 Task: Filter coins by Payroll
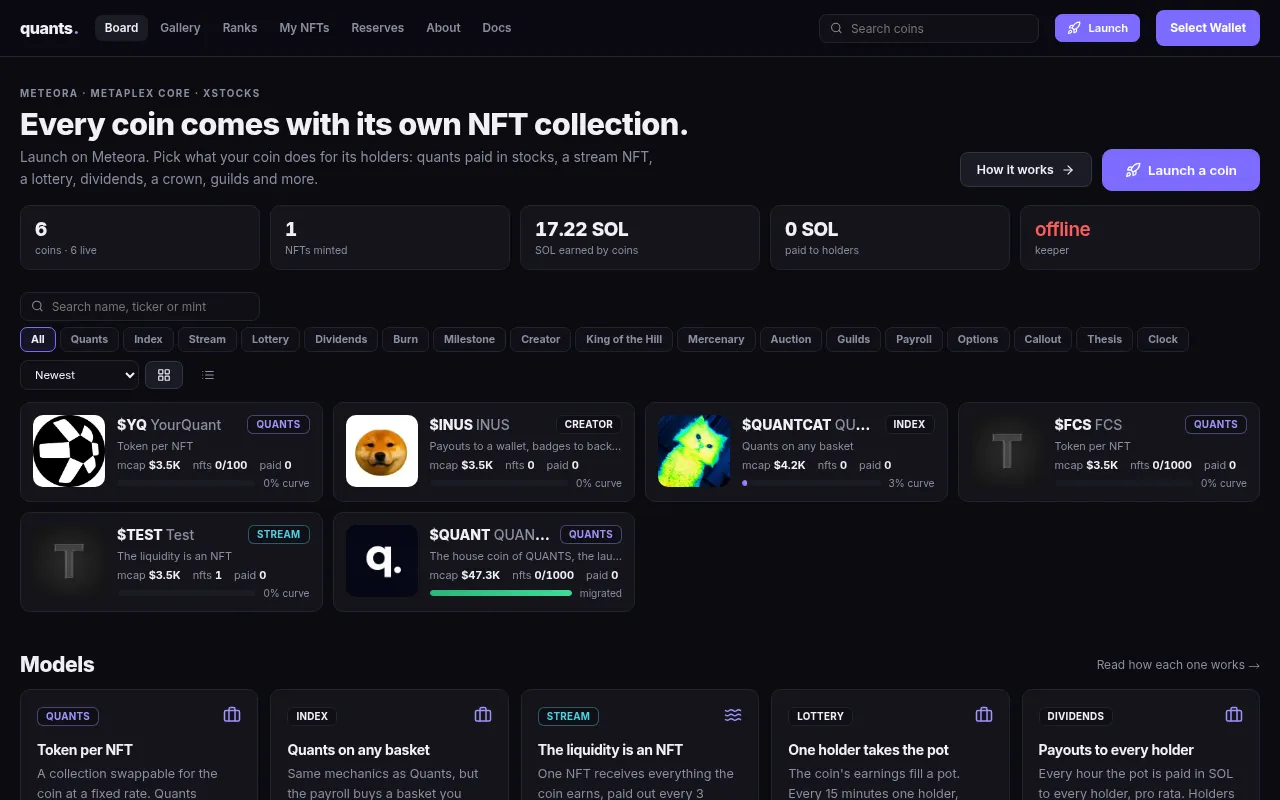[x=914, y=339]
